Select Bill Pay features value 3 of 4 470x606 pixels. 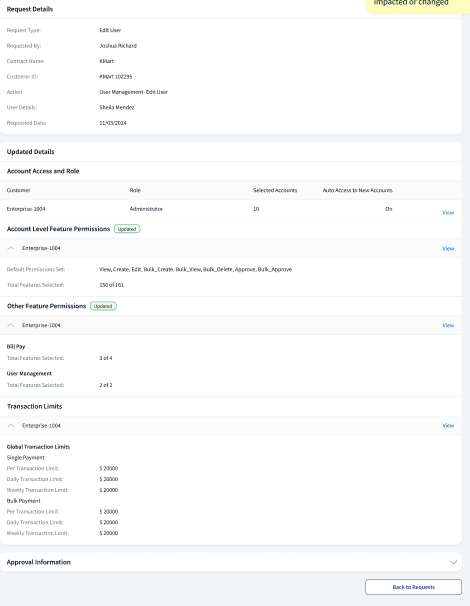click(106, 358)
